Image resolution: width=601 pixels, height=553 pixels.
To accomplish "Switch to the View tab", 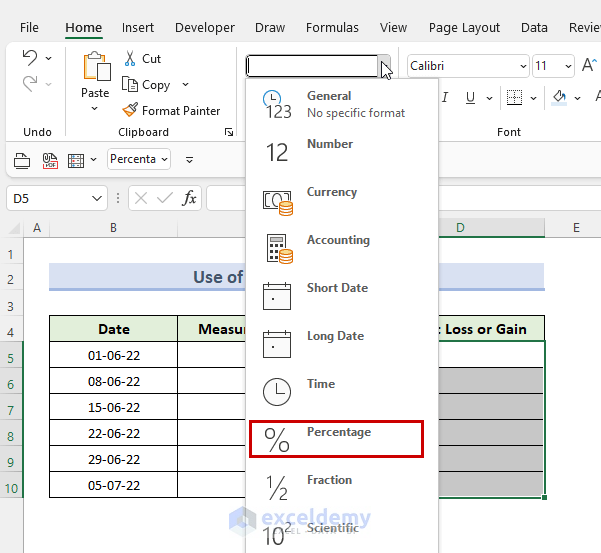I will (393, 28).
